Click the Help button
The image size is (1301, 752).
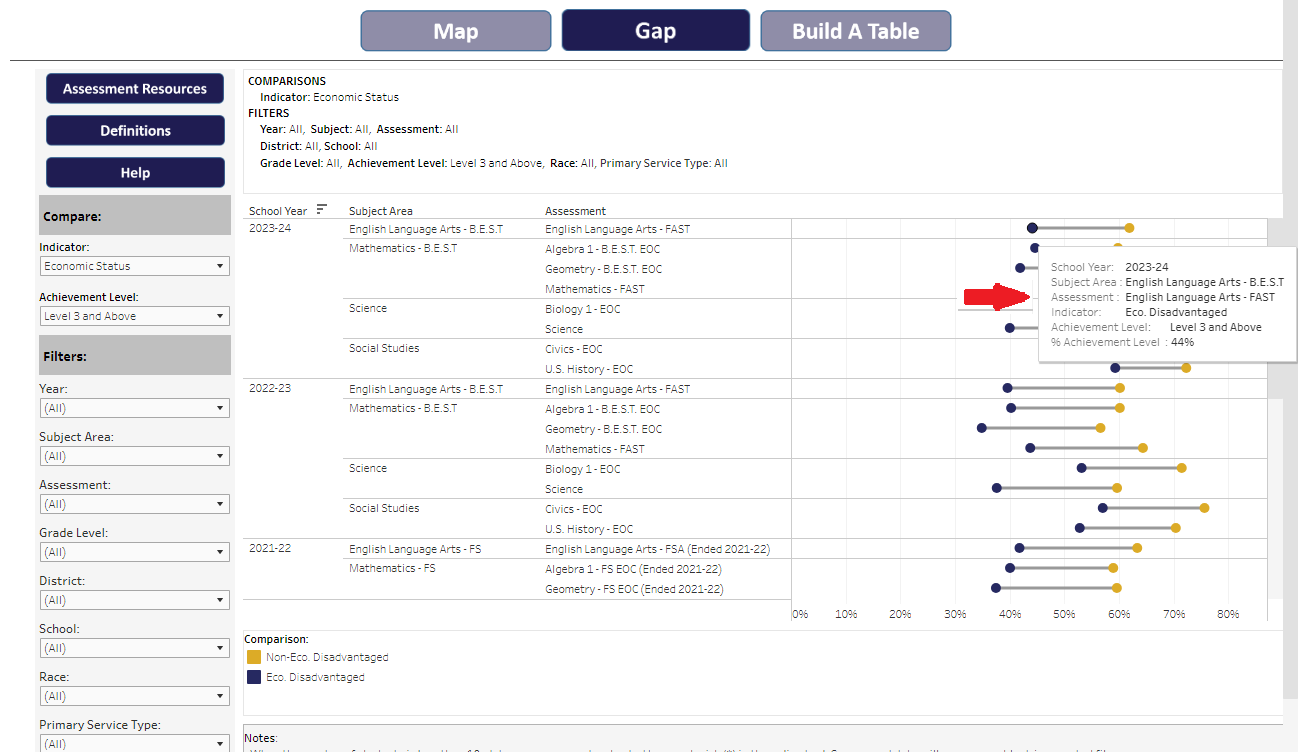coord(135,172)
